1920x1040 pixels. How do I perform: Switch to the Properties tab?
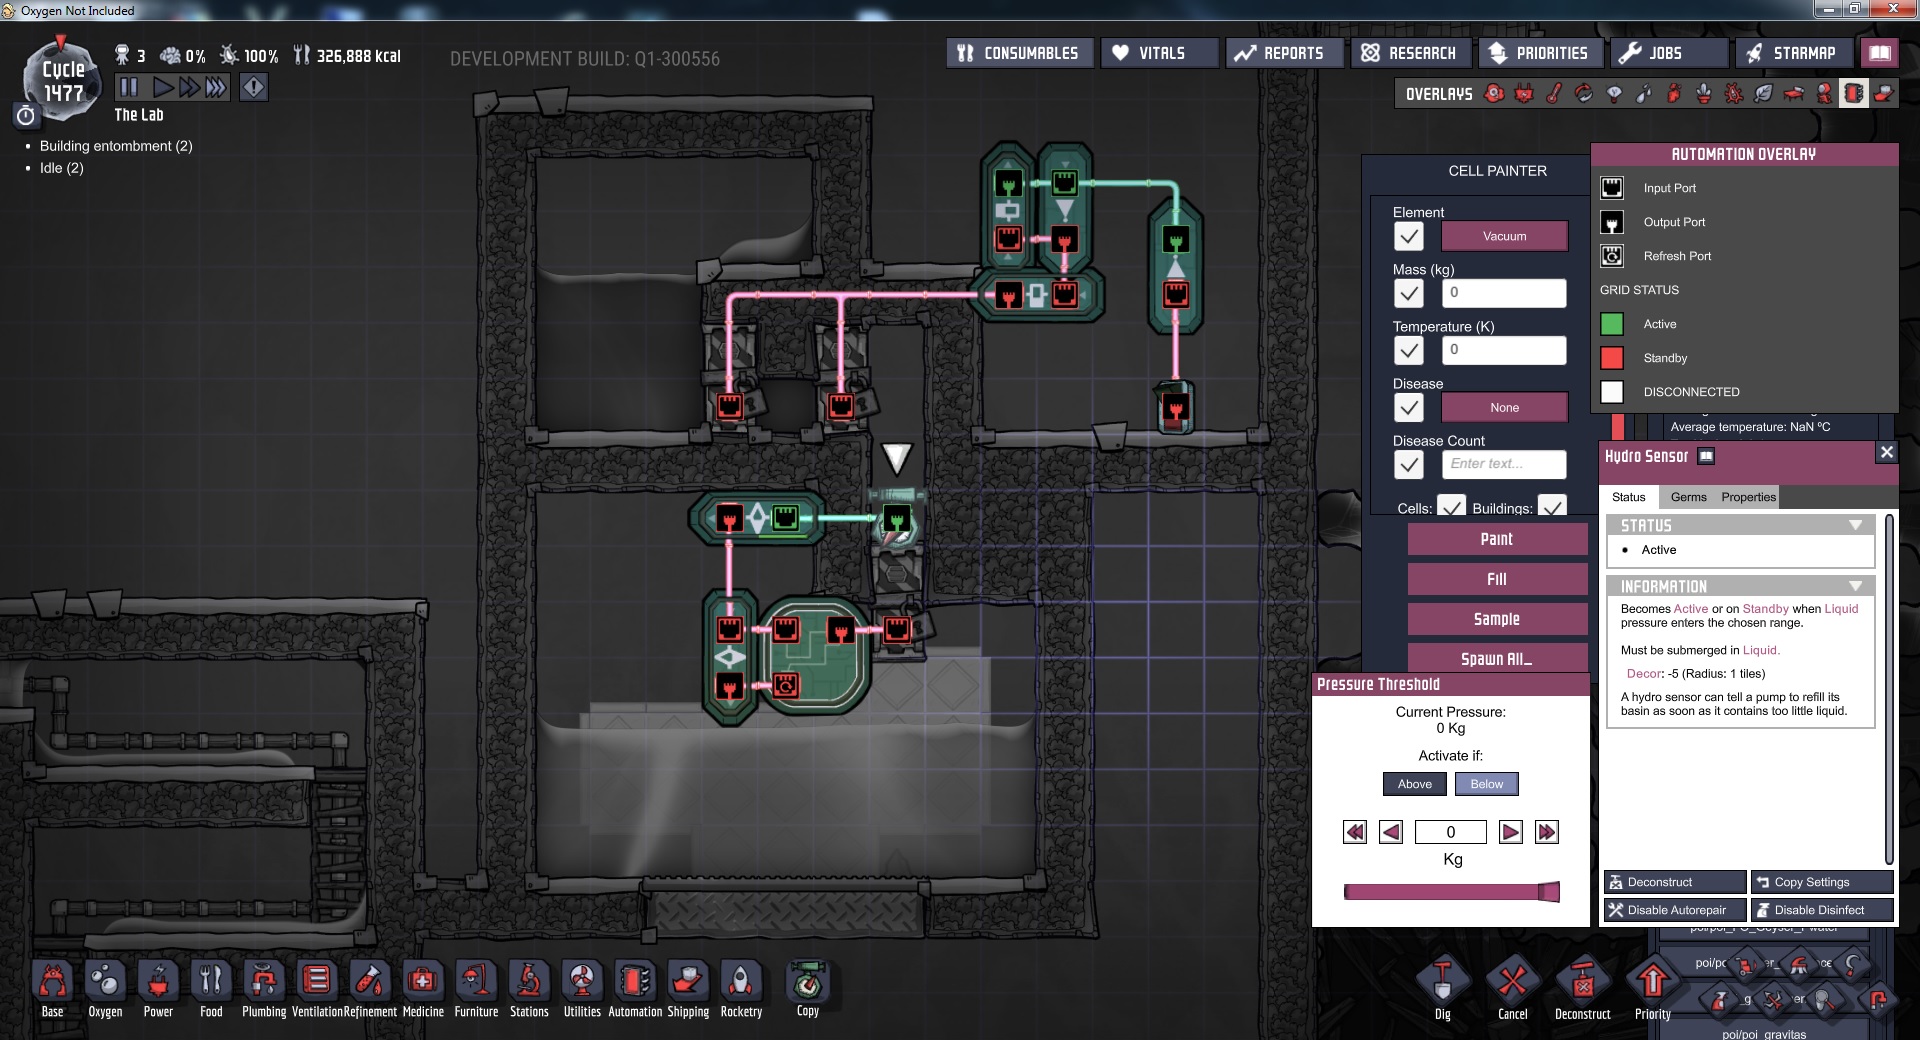(1748, 497)
